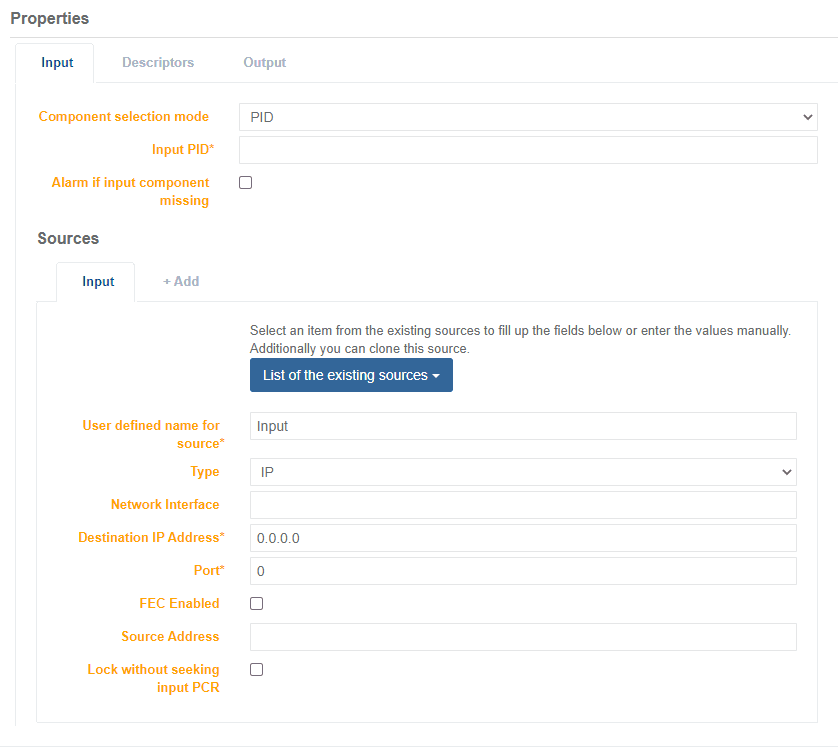This screenshot has width=838, height=753.
Task: Click the Sources section heading
Action: [68, 238]
